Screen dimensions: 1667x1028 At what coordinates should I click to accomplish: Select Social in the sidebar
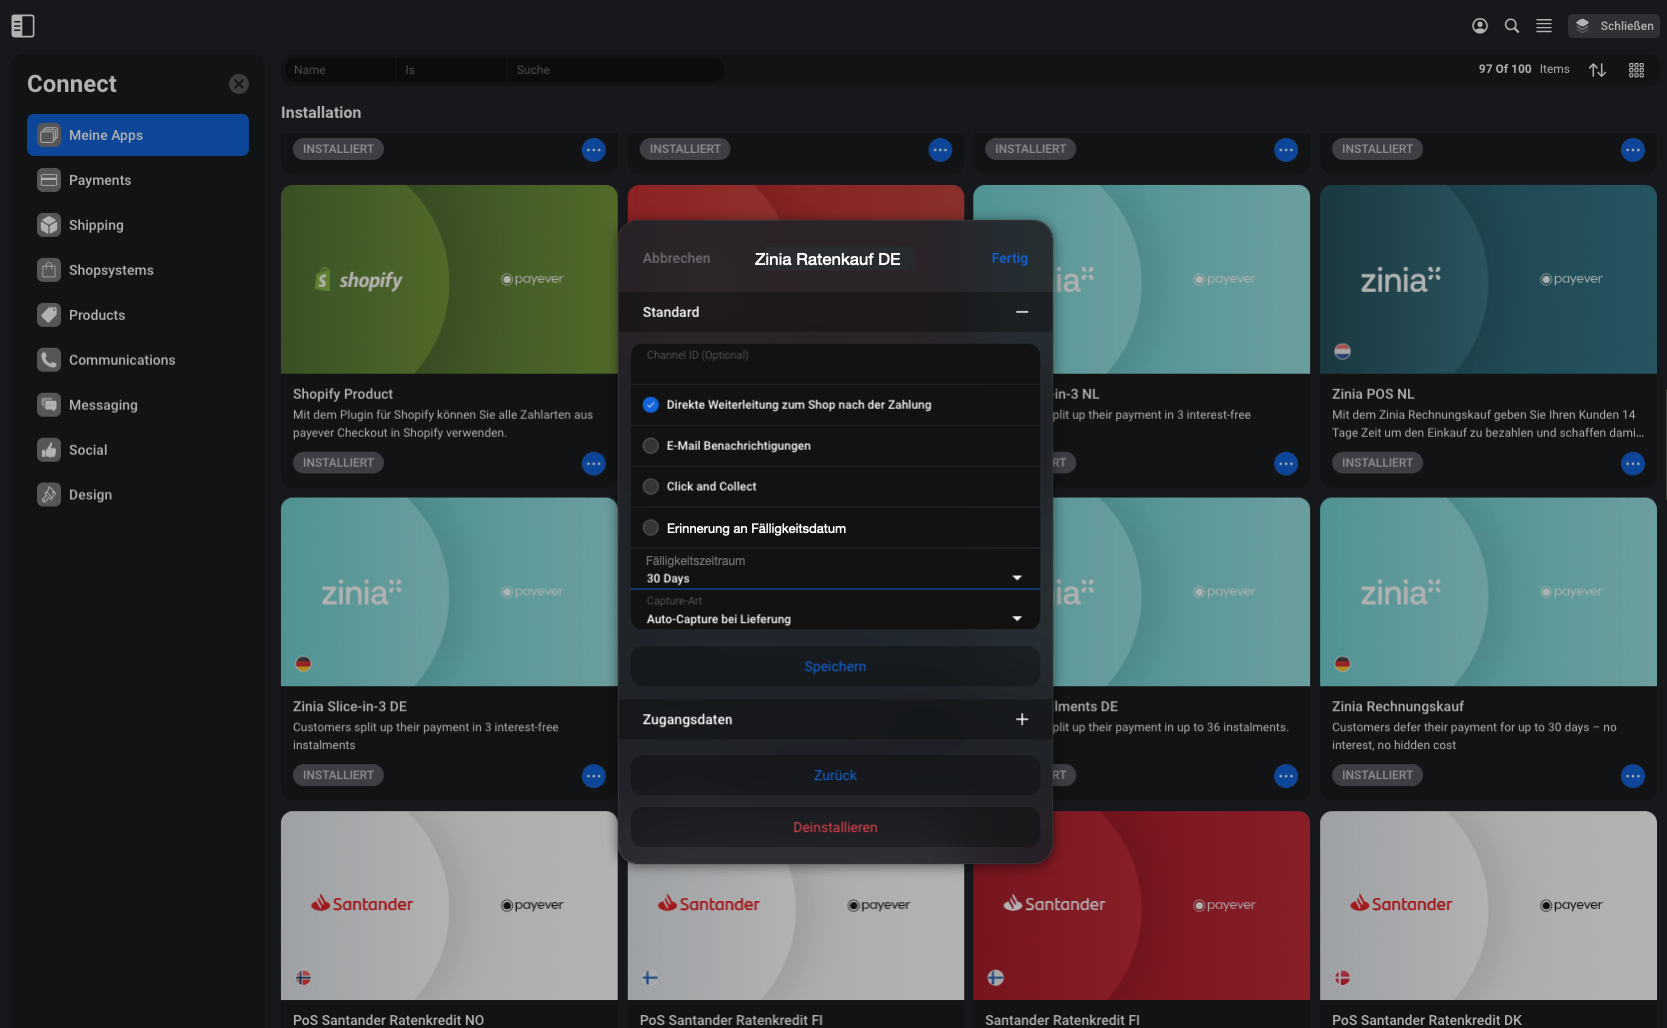[x=138, y=450]
